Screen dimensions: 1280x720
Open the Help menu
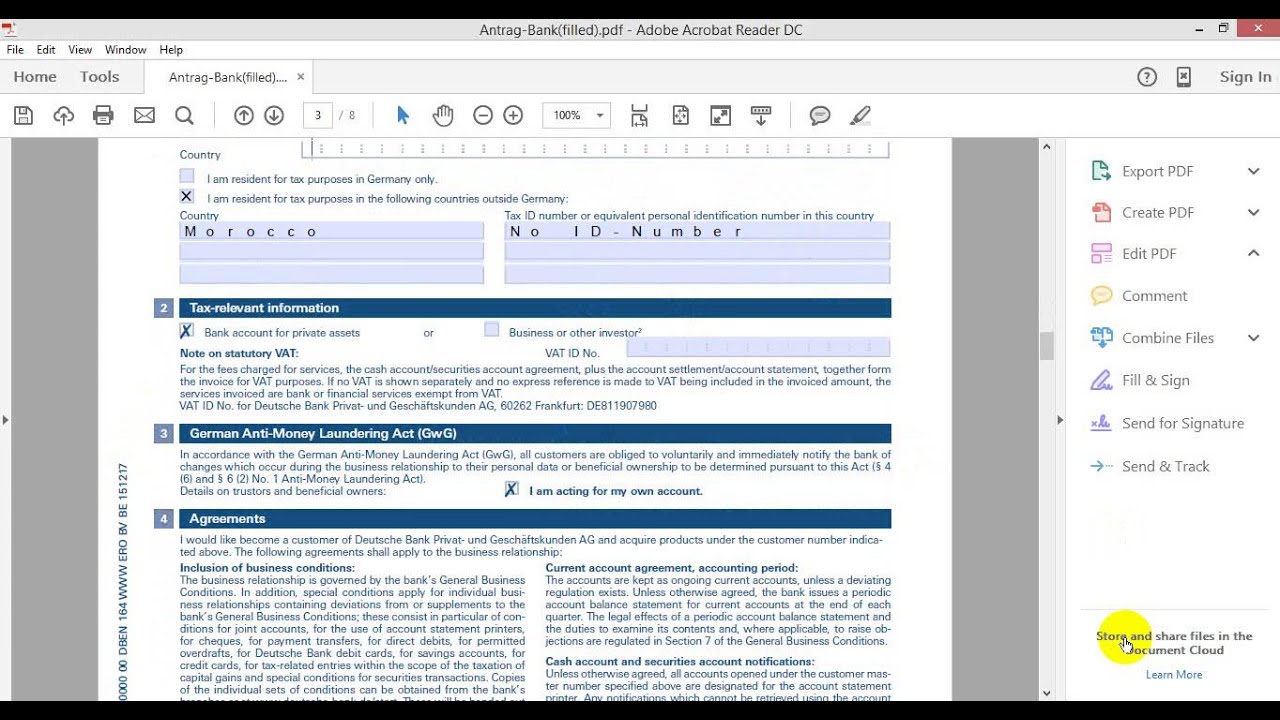click(171, 50)
